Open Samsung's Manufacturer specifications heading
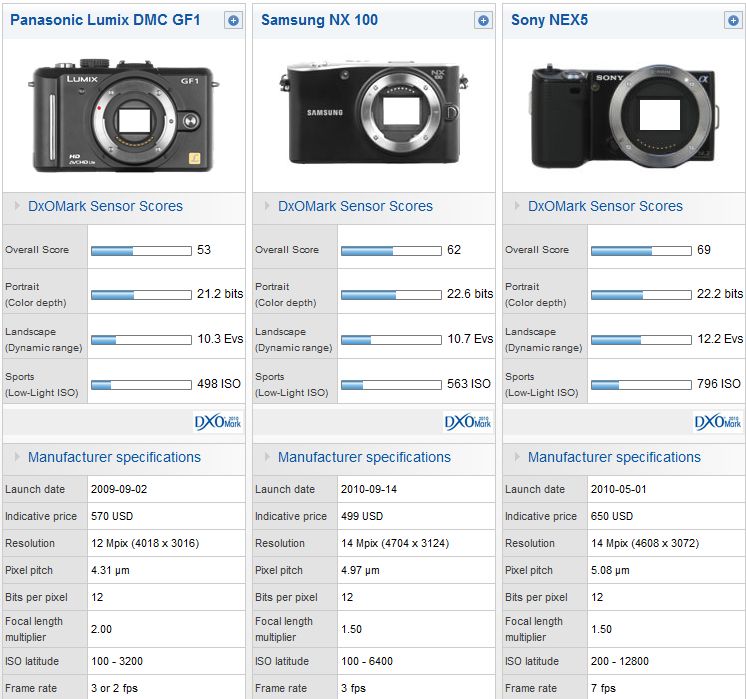Viewport: 746px width, 699px height. click(x=364, y=457)
